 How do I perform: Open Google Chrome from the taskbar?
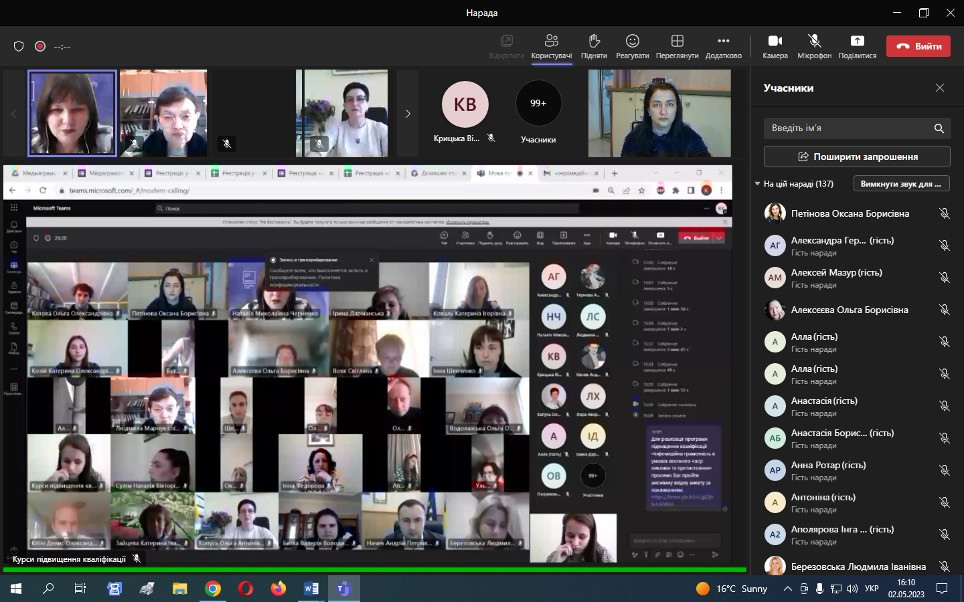point(212,588)
